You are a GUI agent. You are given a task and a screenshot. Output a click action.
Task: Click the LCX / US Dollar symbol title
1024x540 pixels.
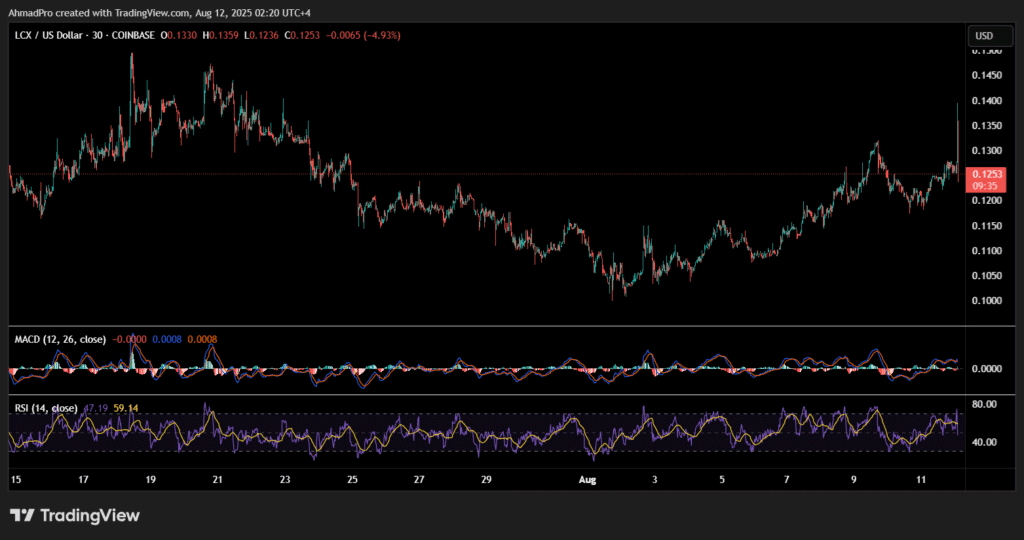pyautogui.click(x=50, y=35)
